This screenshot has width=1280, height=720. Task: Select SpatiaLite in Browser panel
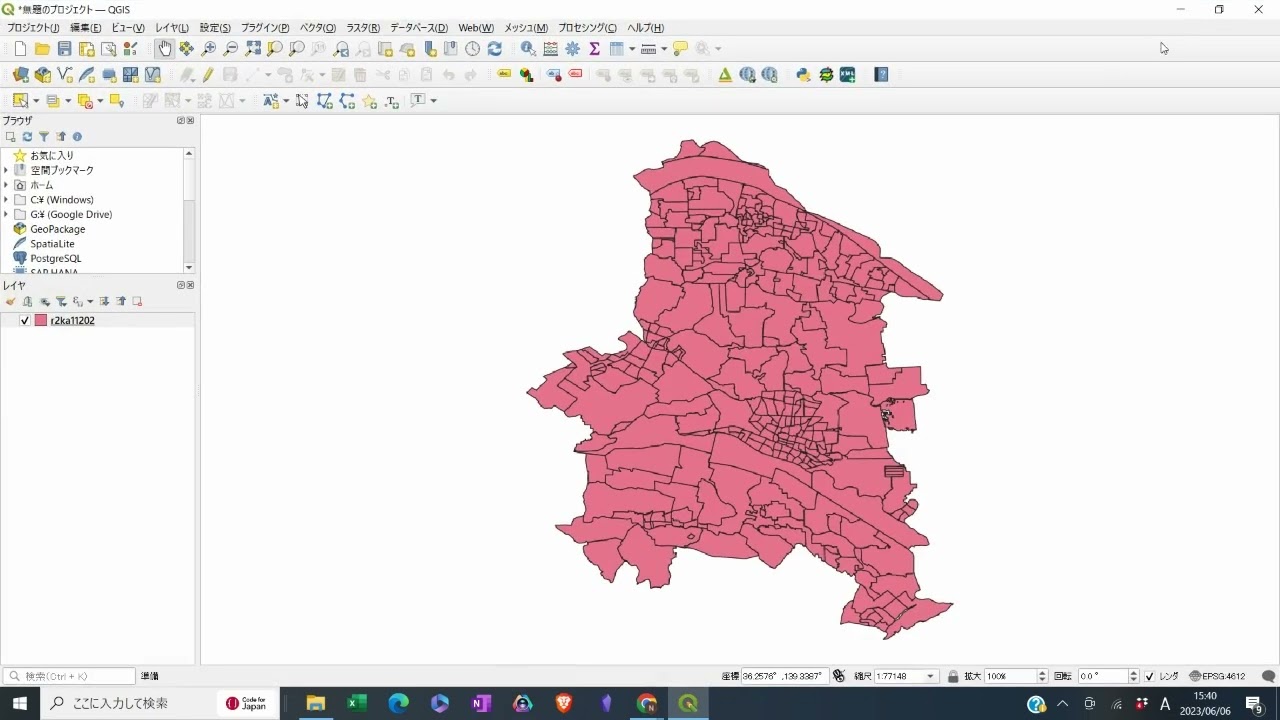click(52, 244)
